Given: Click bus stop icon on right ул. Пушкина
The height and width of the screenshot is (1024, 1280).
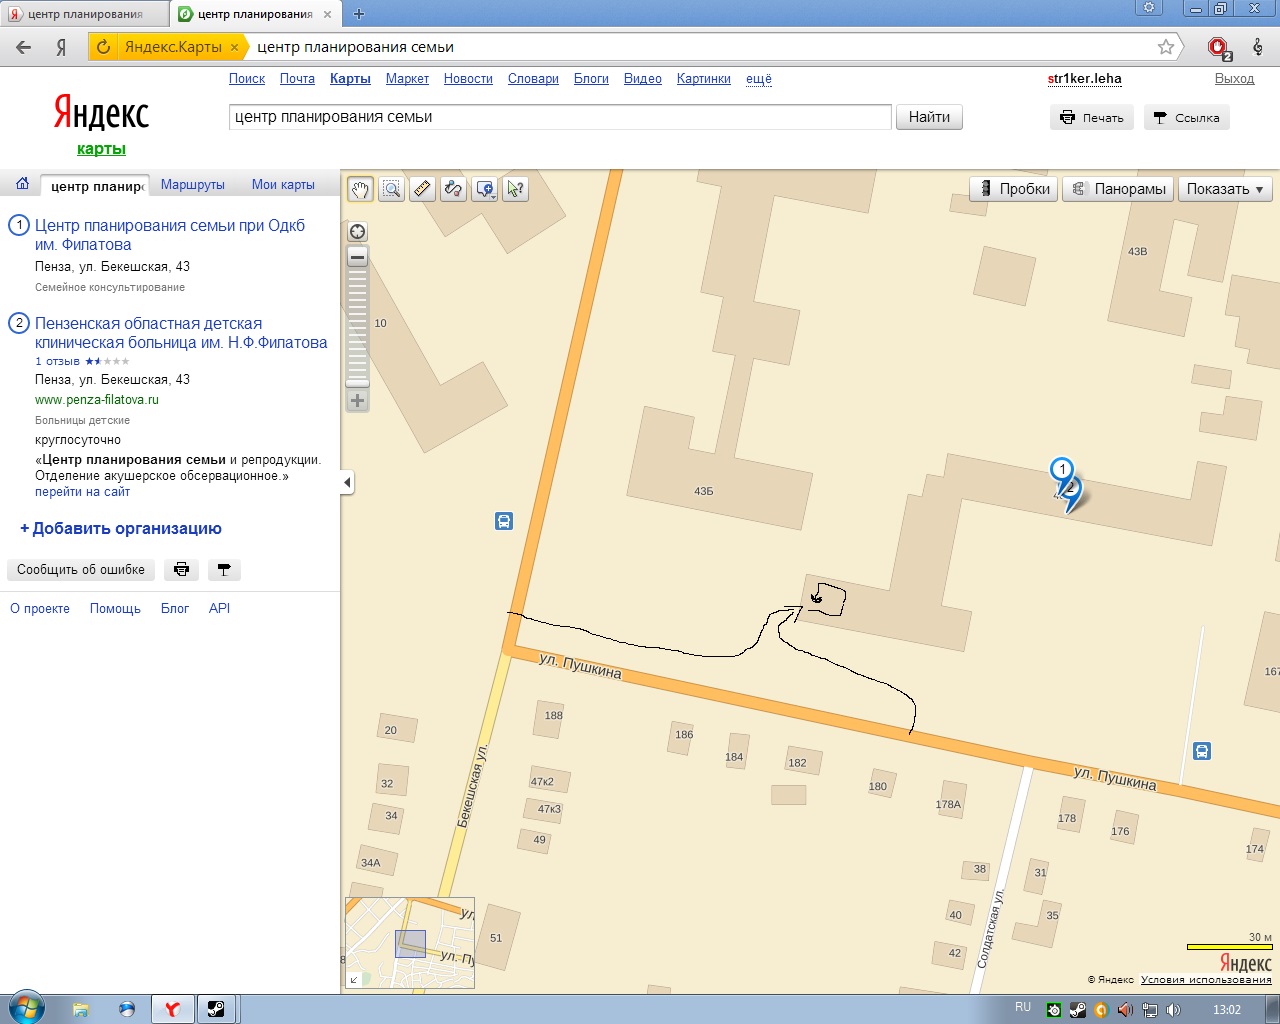Looking at the screenshot, I should tap(1202, 751).
